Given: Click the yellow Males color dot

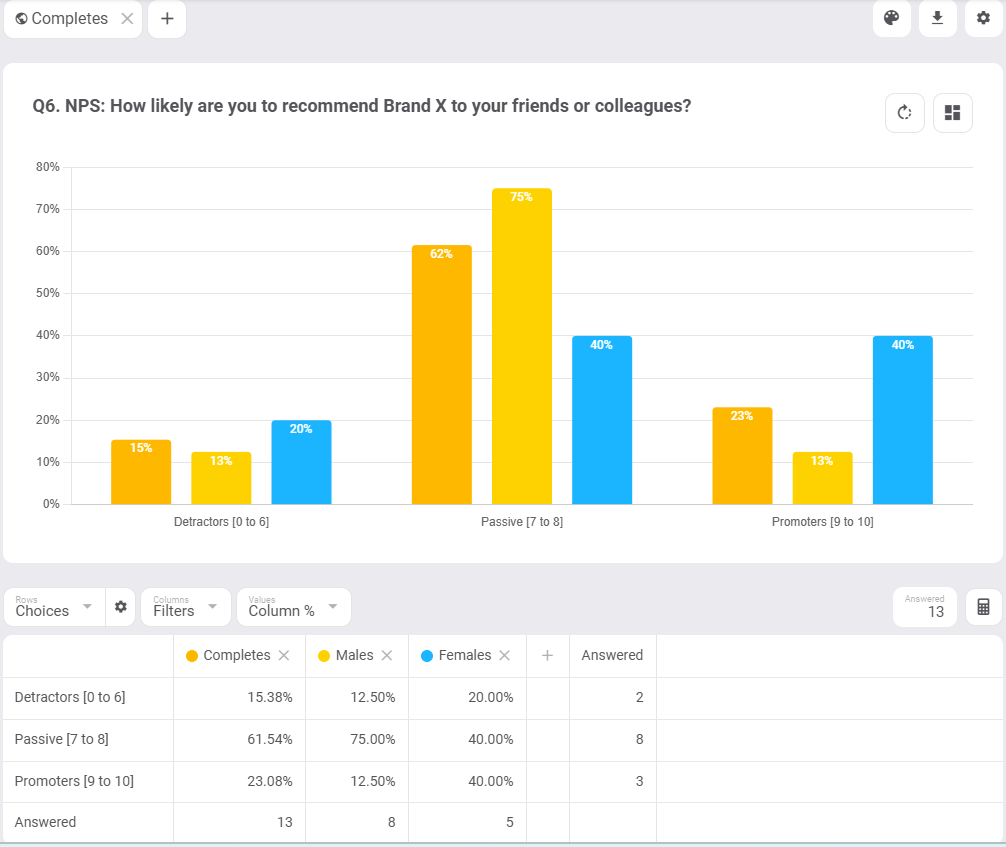Looking at the screenshot, I should 324,656.
